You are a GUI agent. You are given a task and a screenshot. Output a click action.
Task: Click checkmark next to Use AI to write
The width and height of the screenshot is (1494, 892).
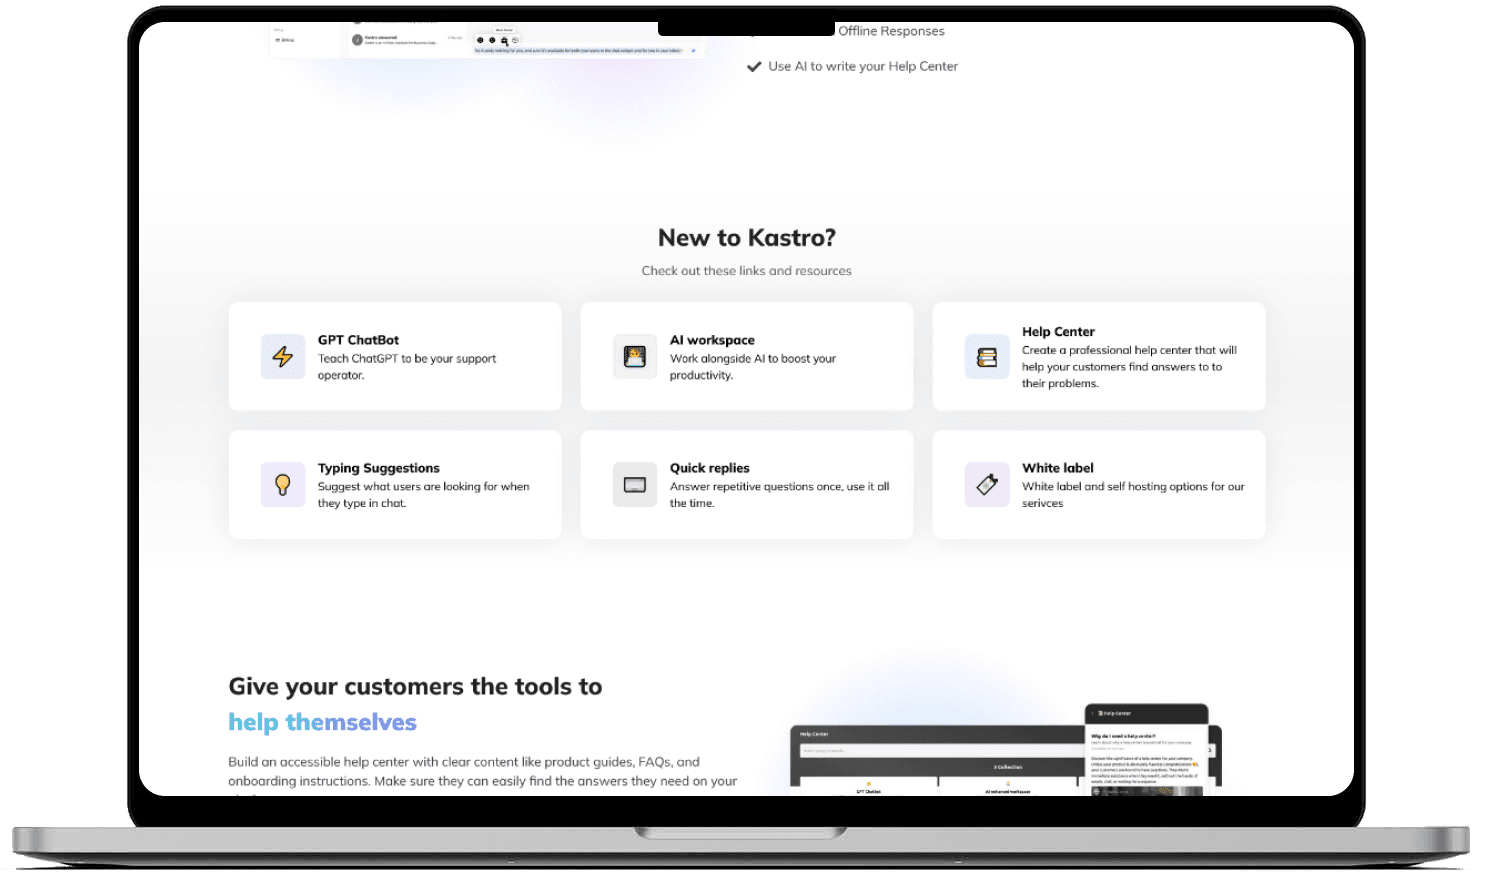[754, 67]
